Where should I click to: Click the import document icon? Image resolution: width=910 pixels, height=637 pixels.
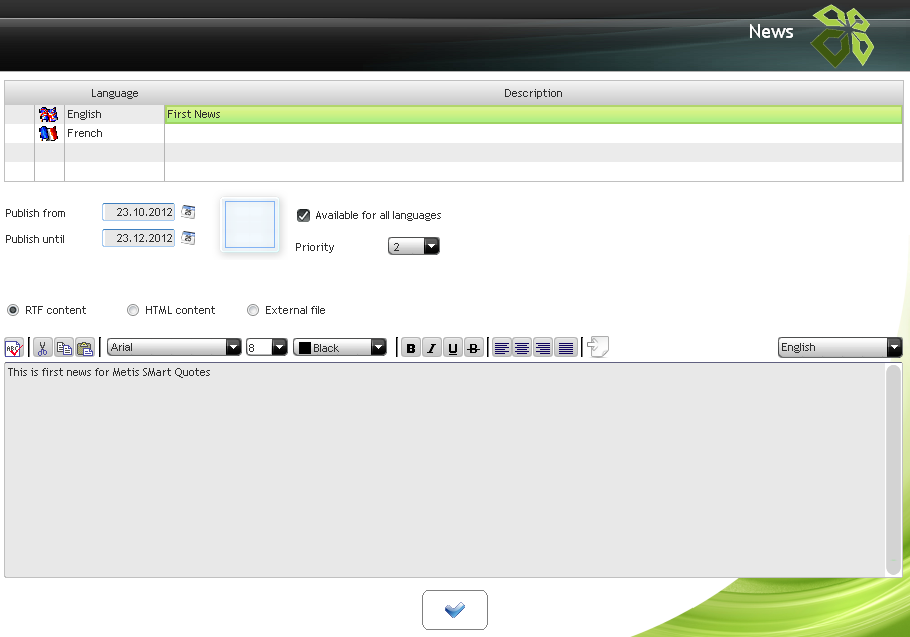598,347
